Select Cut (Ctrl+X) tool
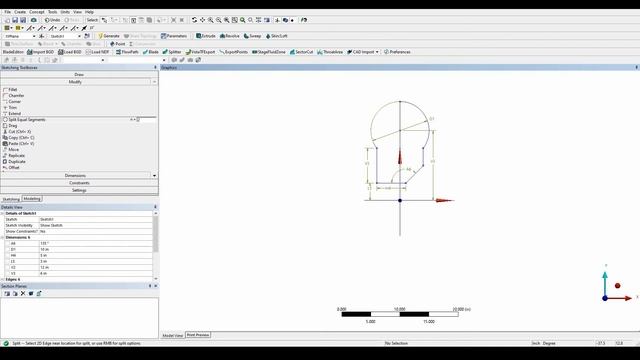 (17, 131)
